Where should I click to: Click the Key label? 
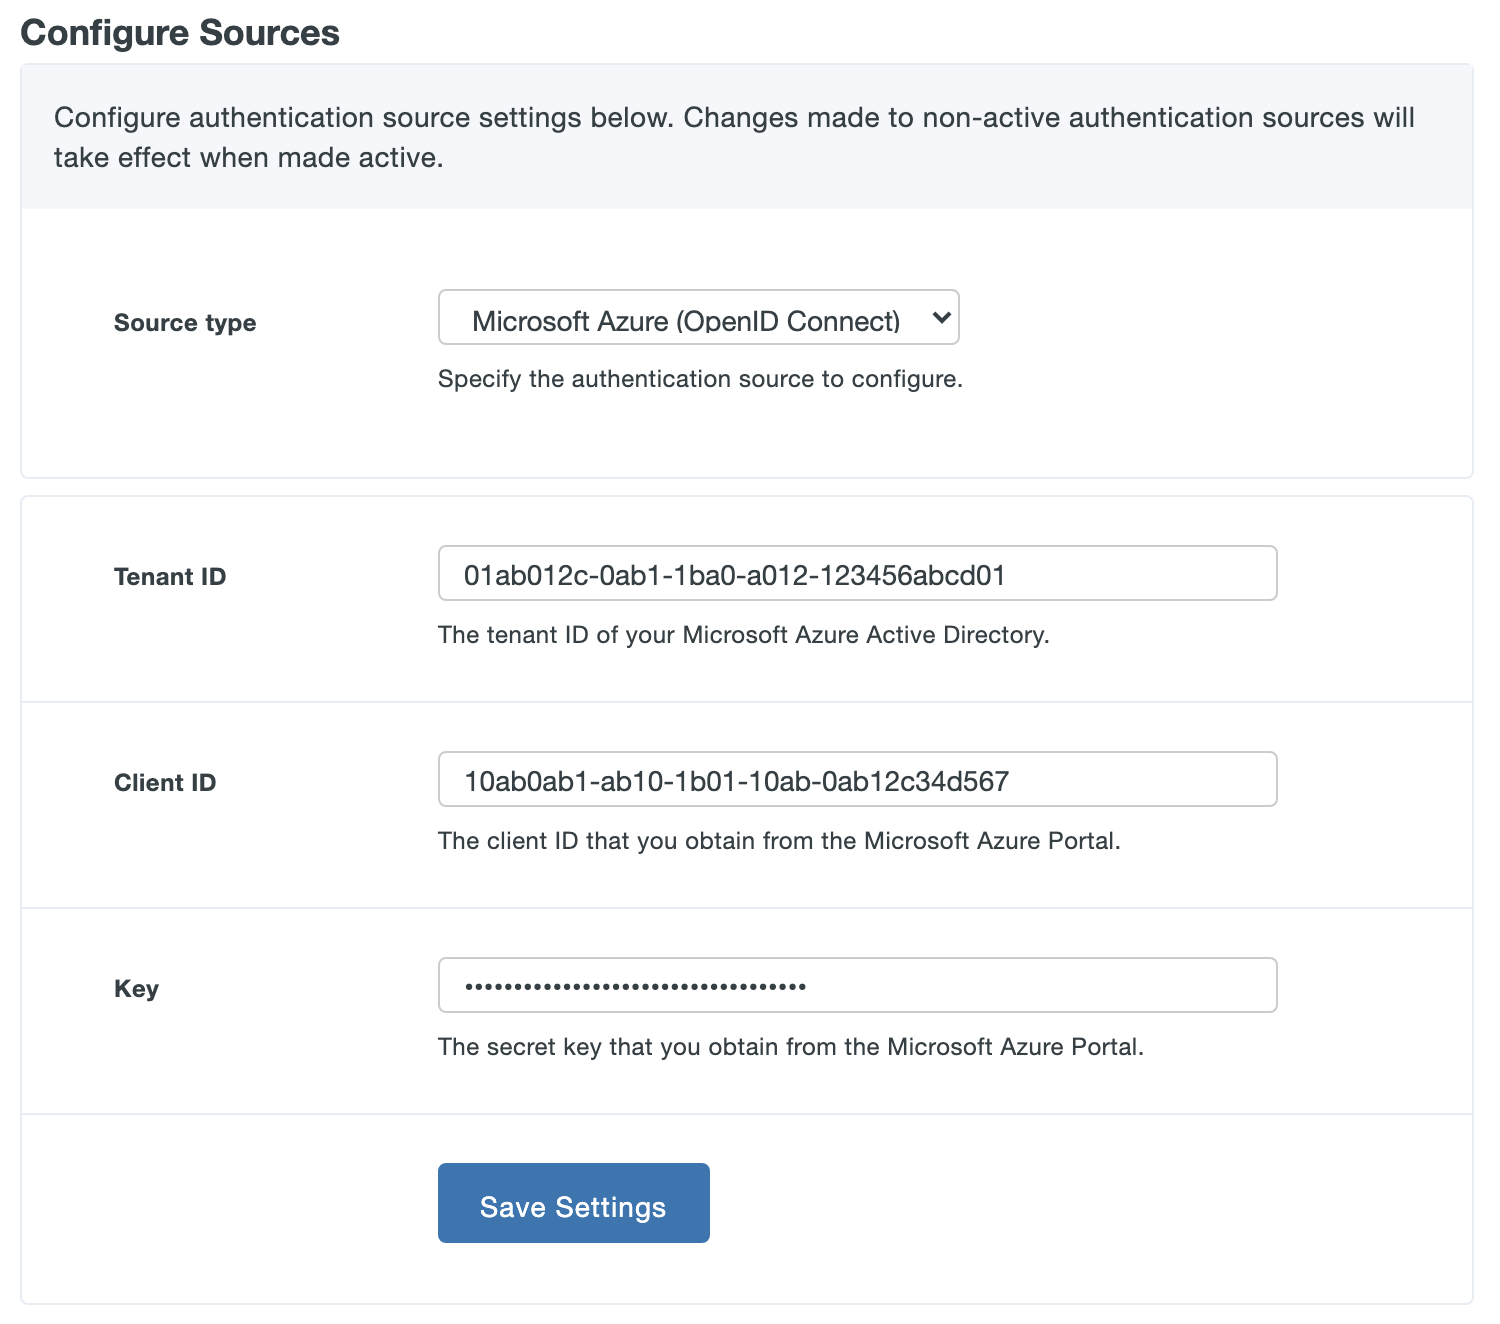135,988
